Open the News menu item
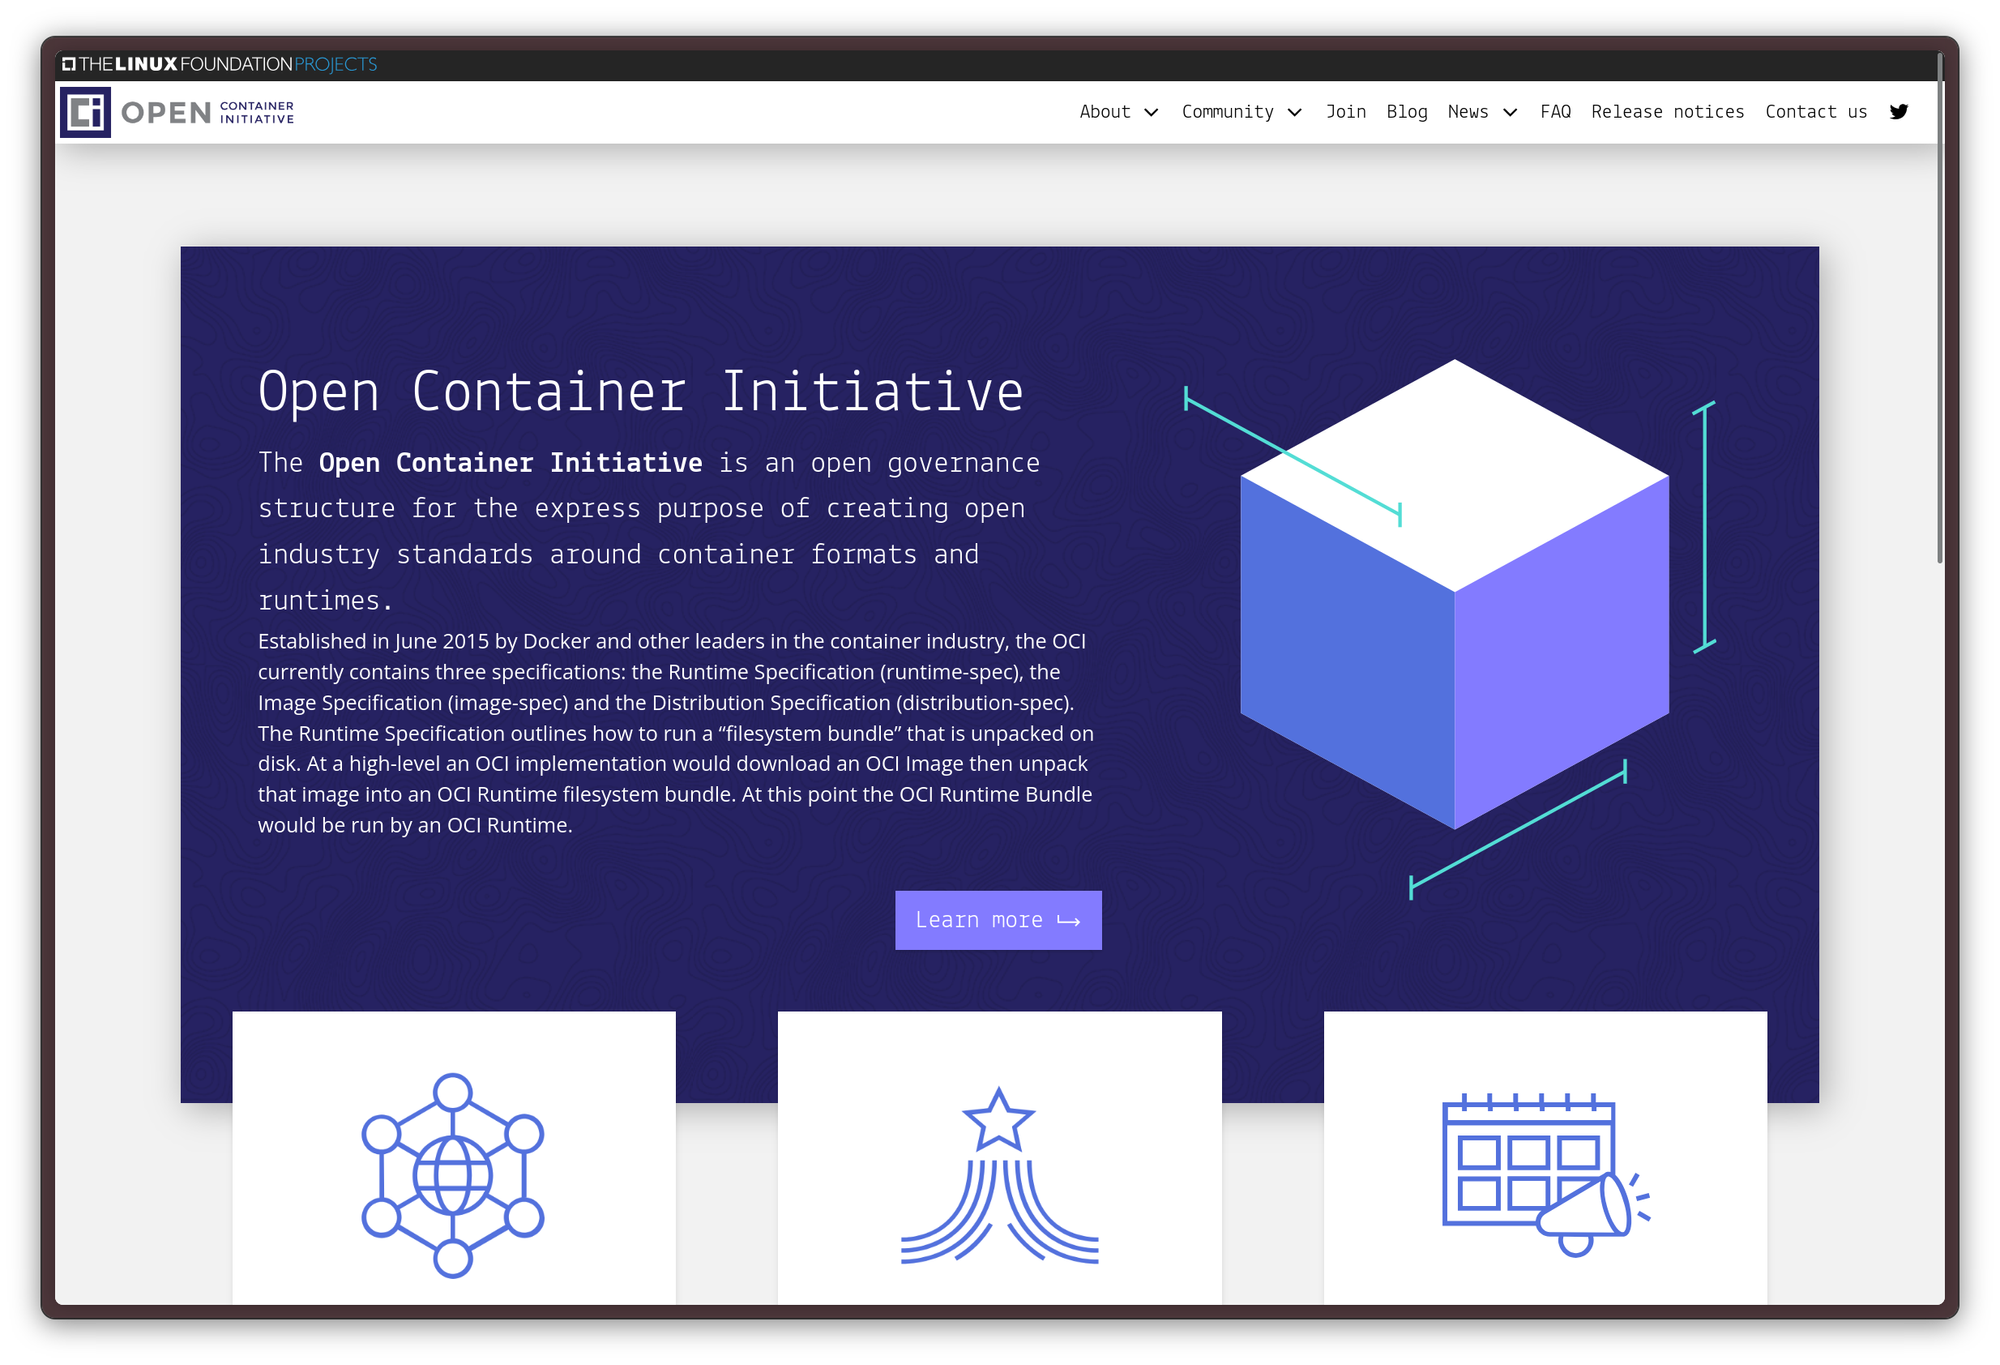Screen dimensions: 2000x1365 coord(1468,112)
